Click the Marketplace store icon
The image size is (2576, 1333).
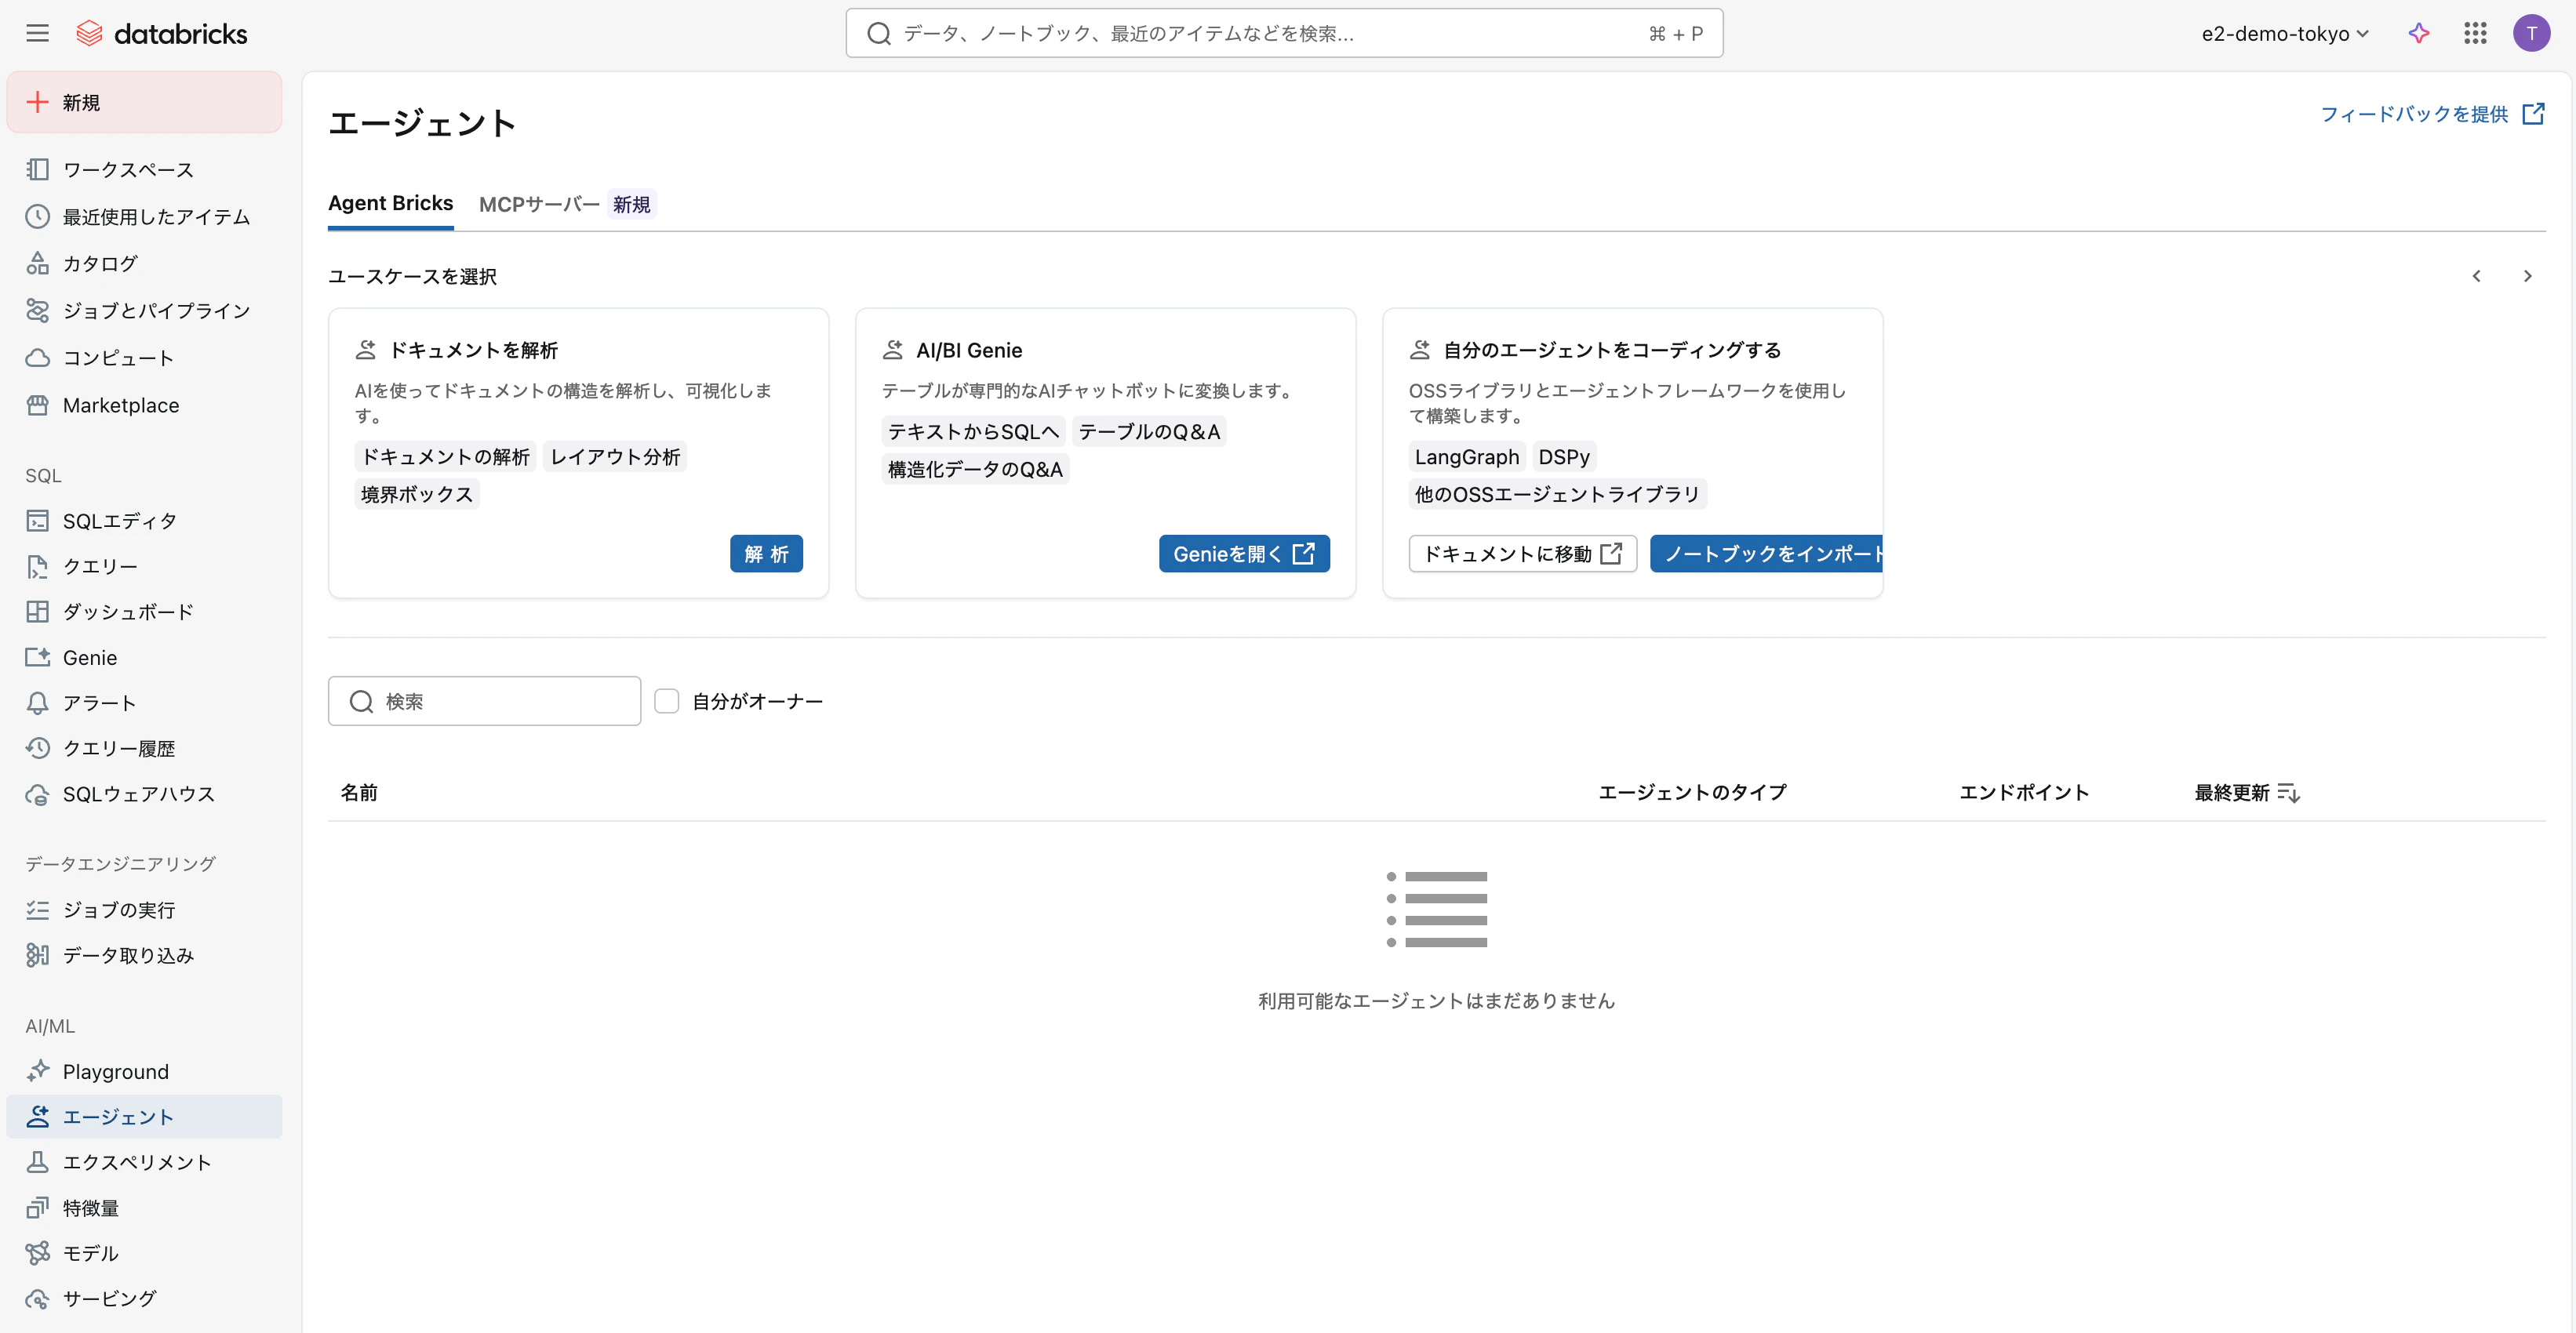[37, 405]
